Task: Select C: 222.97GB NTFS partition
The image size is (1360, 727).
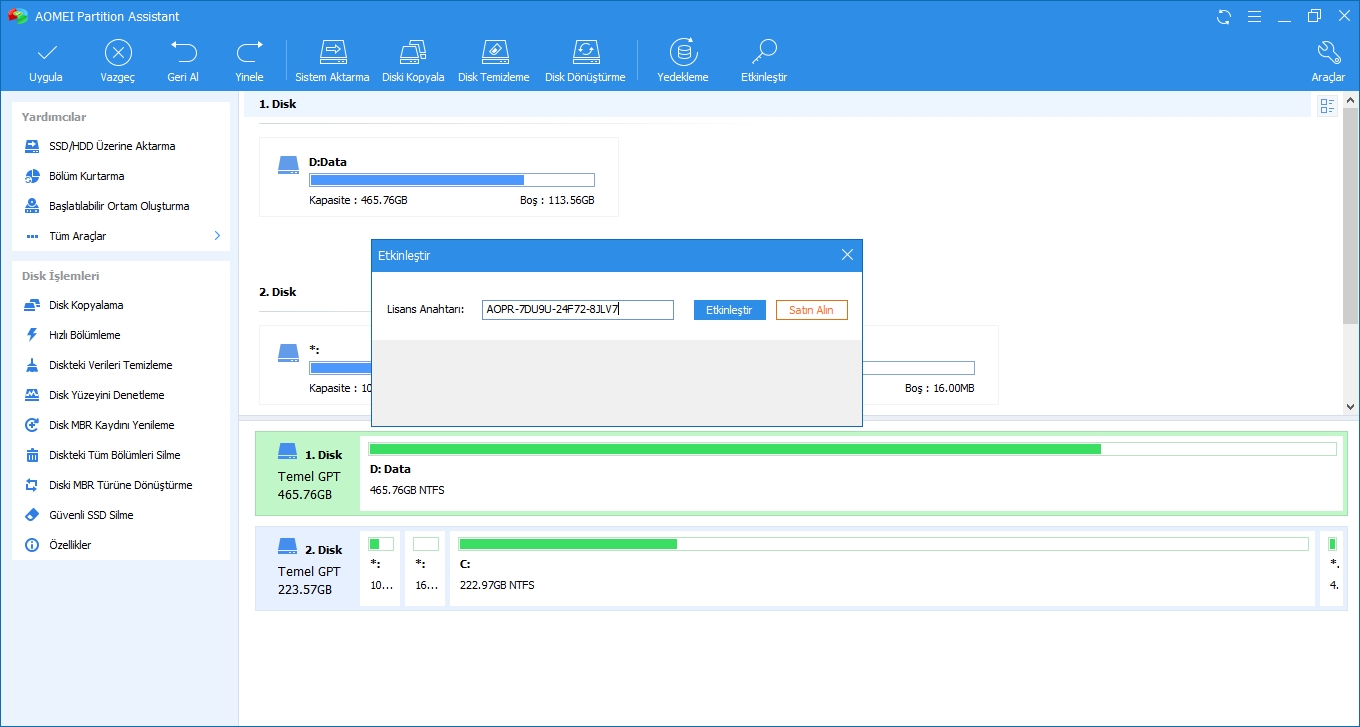Action: coord(883,568)
